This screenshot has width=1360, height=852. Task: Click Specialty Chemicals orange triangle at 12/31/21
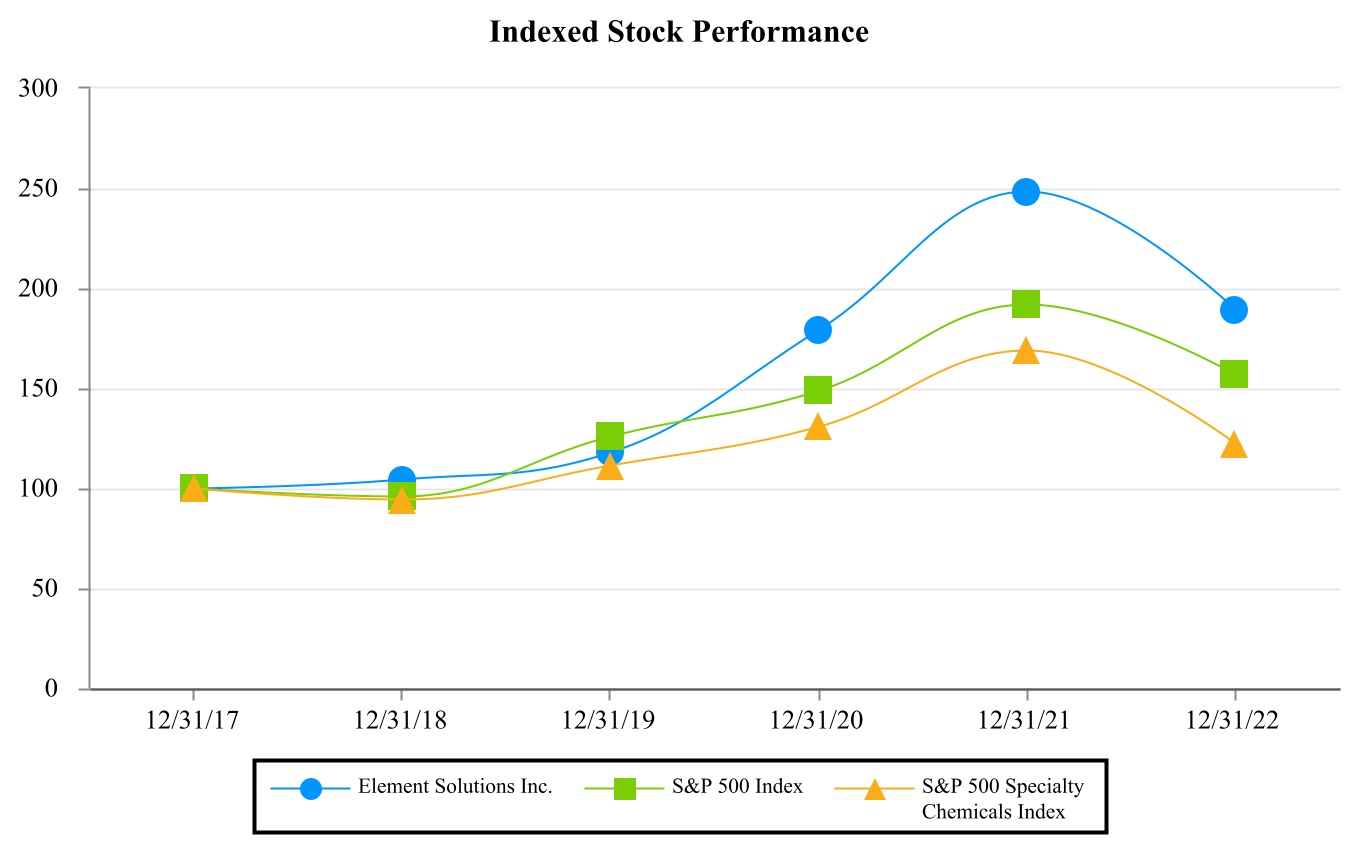click(x=1025, y=351)
